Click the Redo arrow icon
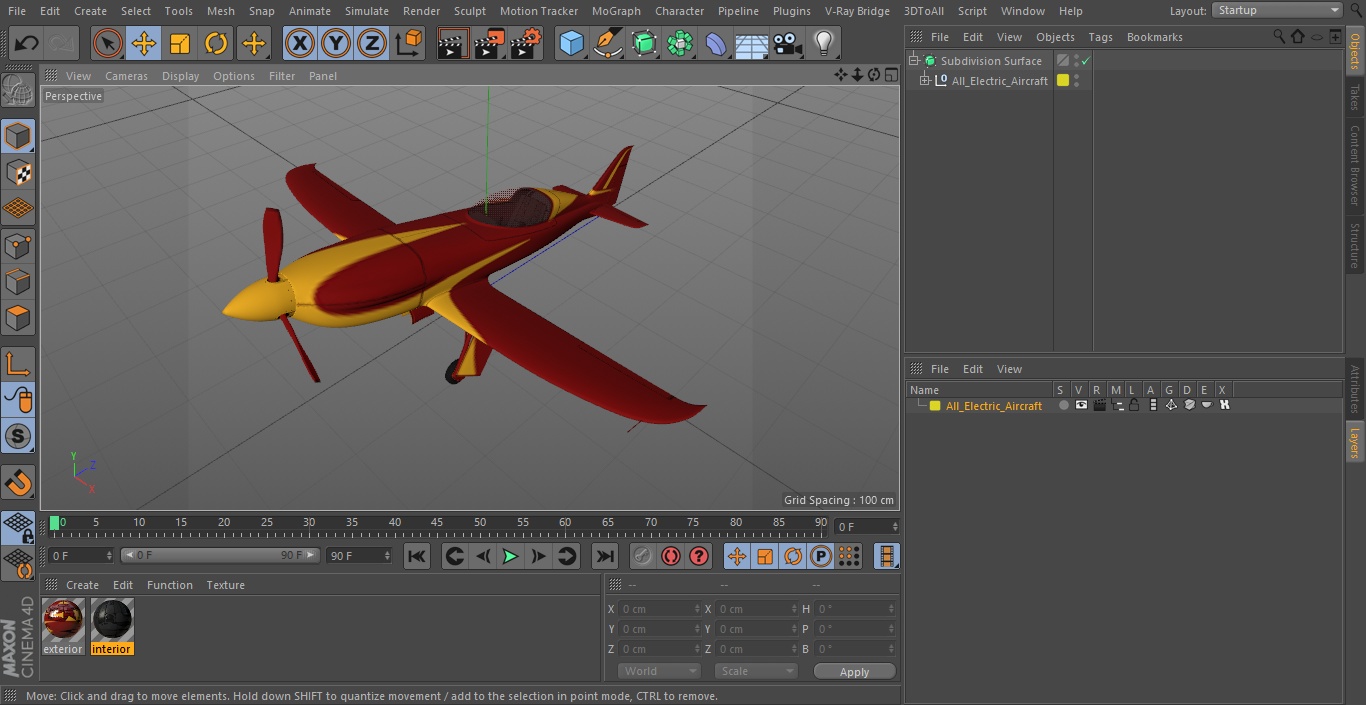This screenshot has width=1366, height=705. click(x=62, y=43)
